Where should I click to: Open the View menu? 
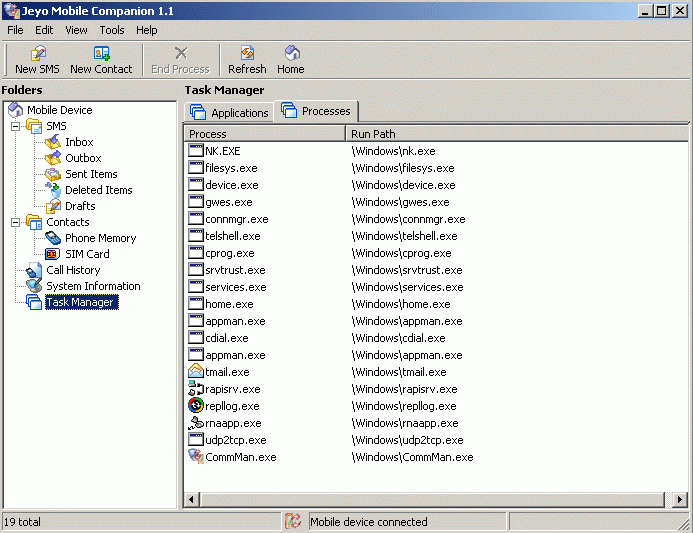(76, 30)
